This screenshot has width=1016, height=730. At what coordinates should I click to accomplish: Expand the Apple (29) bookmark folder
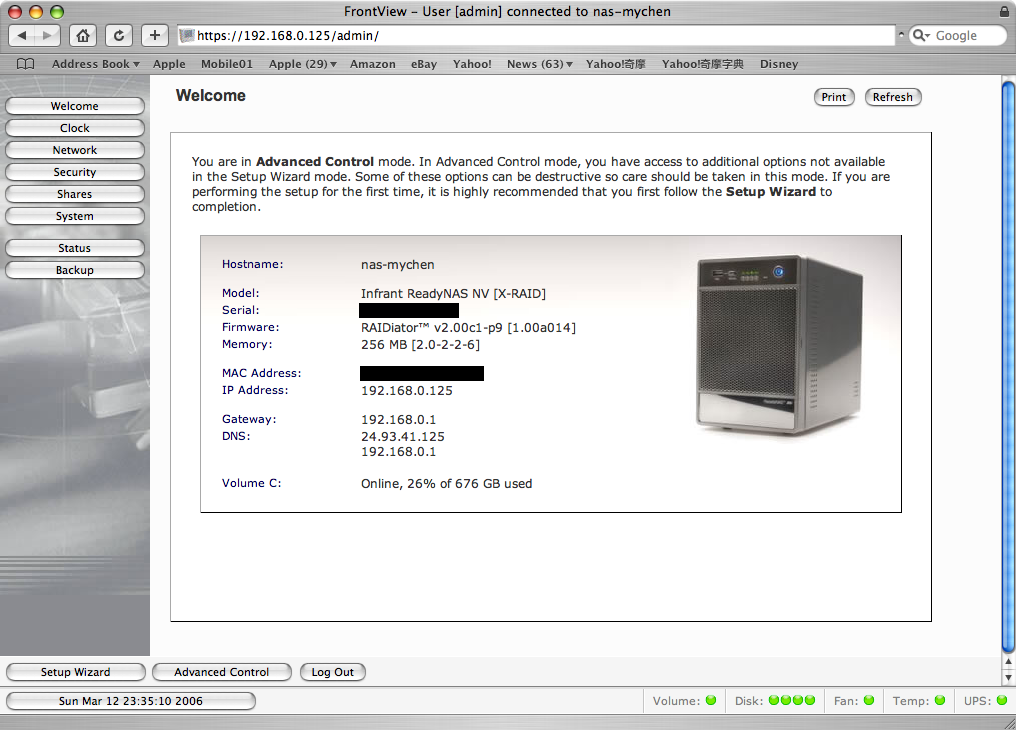click(303, 64)
